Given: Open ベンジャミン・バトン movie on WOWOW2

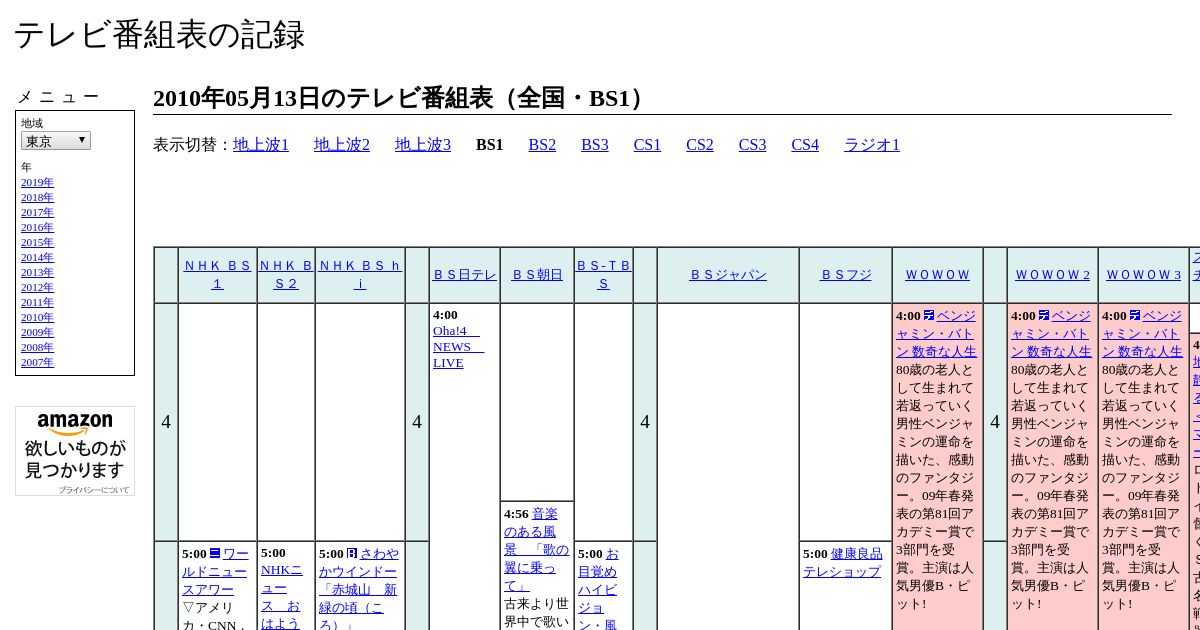Looking at the screenshot, I should 1052,334.
